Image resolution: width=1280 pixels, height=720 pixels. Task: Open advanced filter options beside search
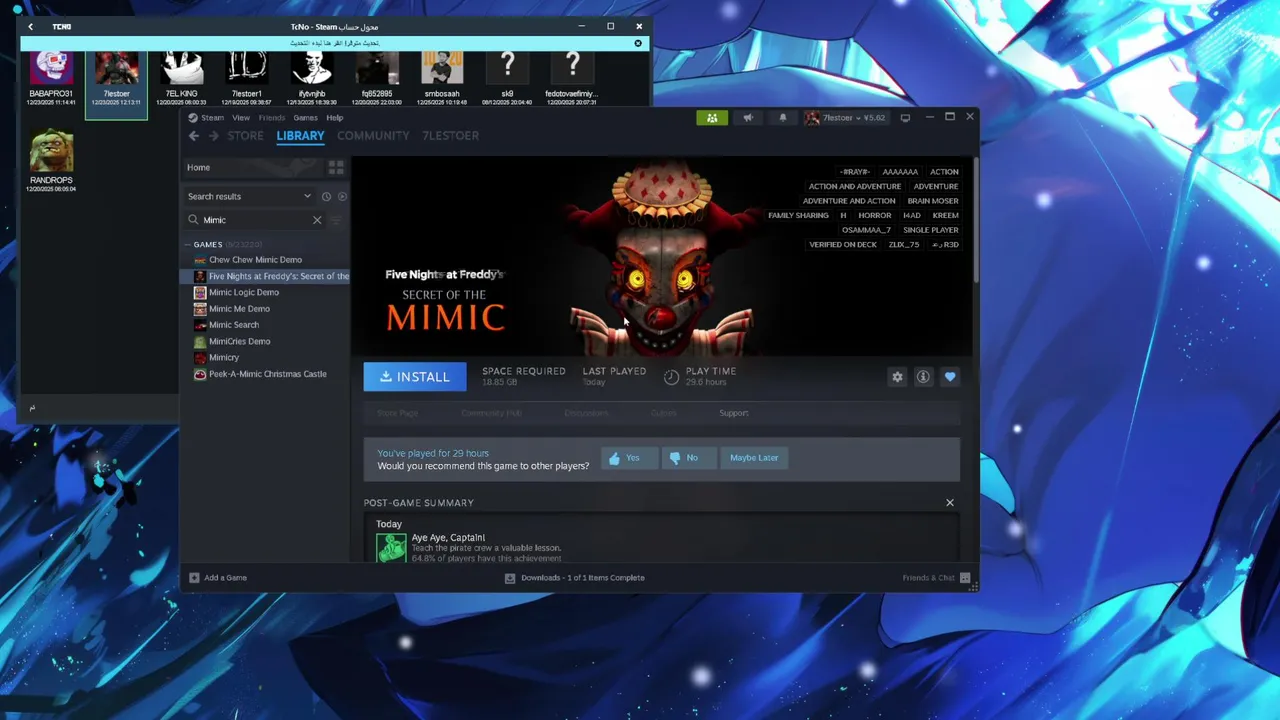pyautogui.click(x=336, y=220)
